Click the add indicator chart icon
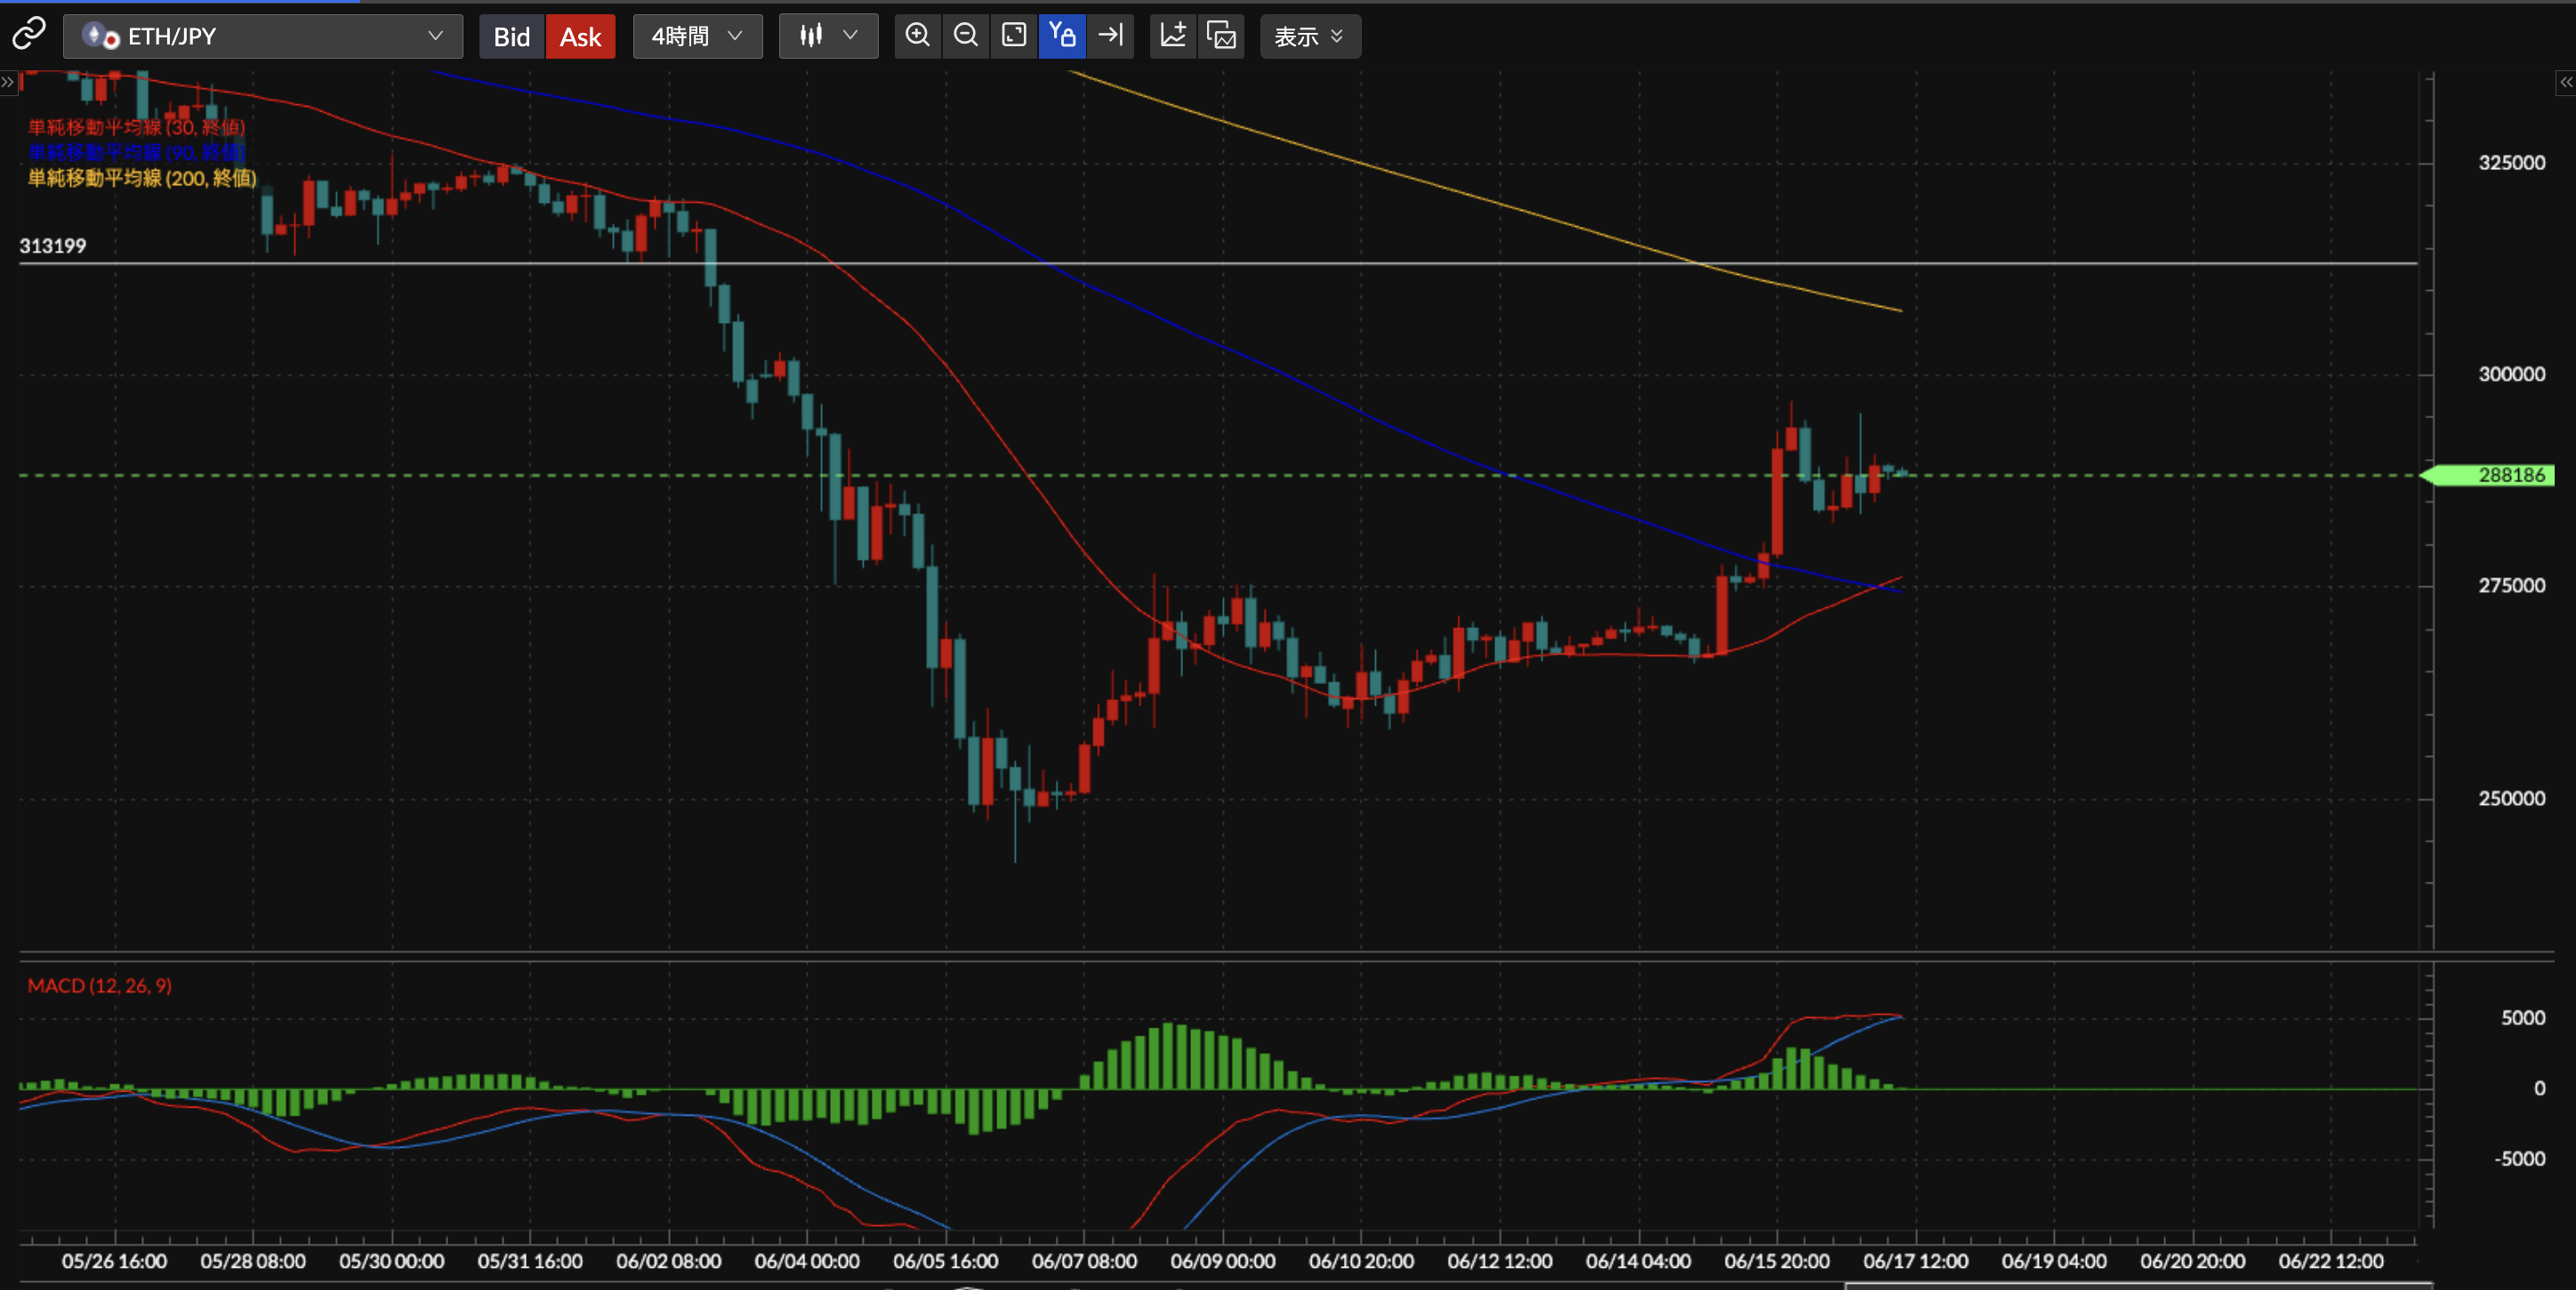 coord(1173,36)
